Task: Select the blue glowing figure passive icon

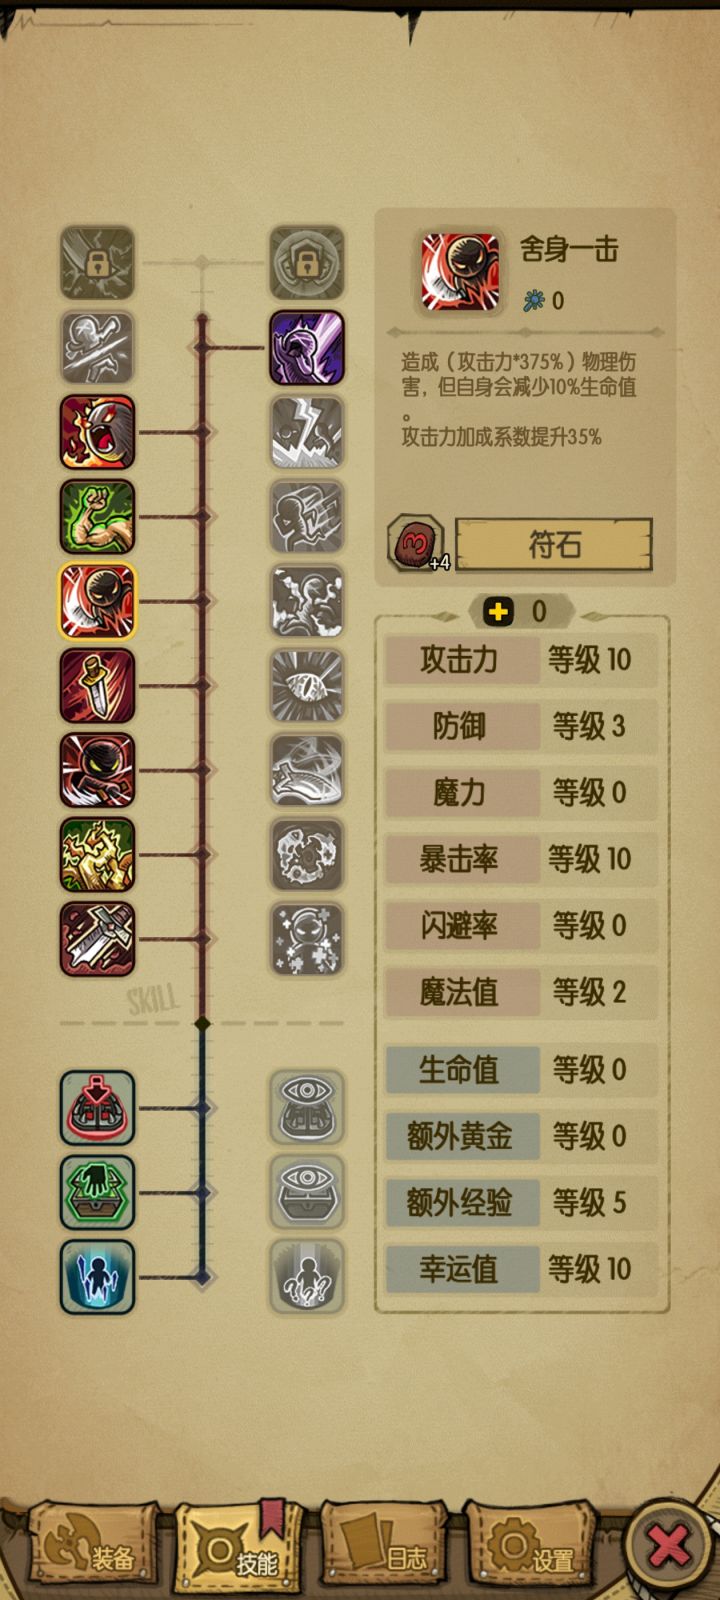Action: pyautogui.click(x=97, y=1276)
